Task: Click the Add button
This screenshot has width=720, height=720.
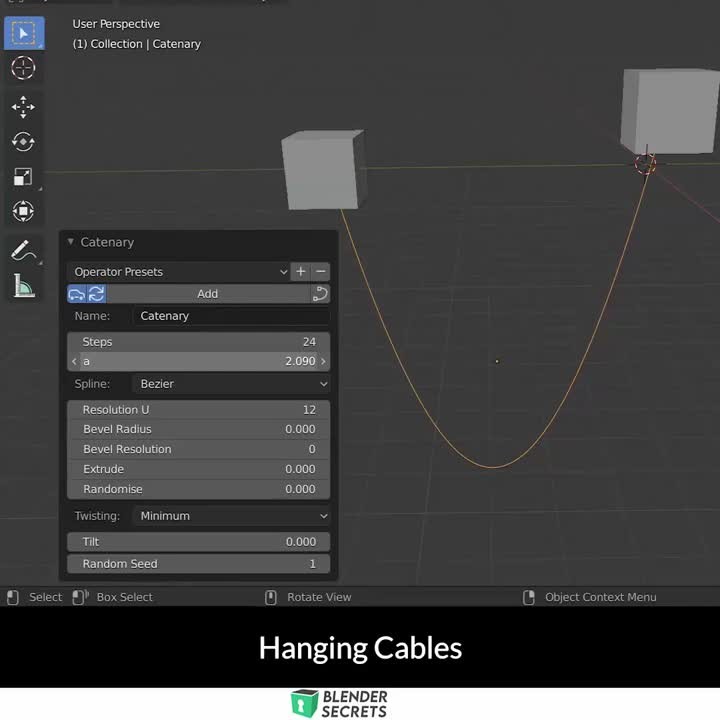Action: pyautogui.click(x=208, y=294)
